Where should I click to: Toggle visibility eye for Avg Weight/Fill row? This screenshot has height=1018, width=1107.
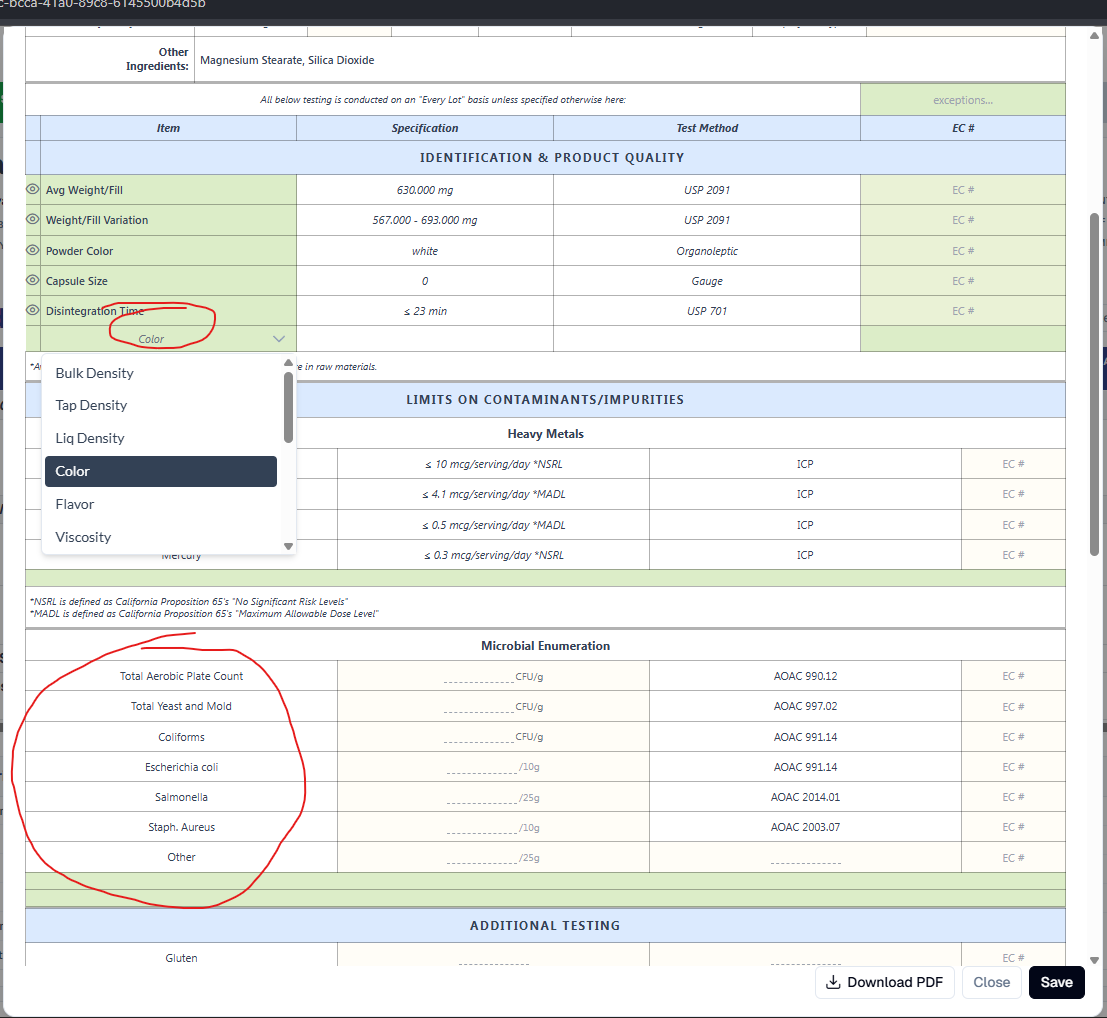point(32,189)
